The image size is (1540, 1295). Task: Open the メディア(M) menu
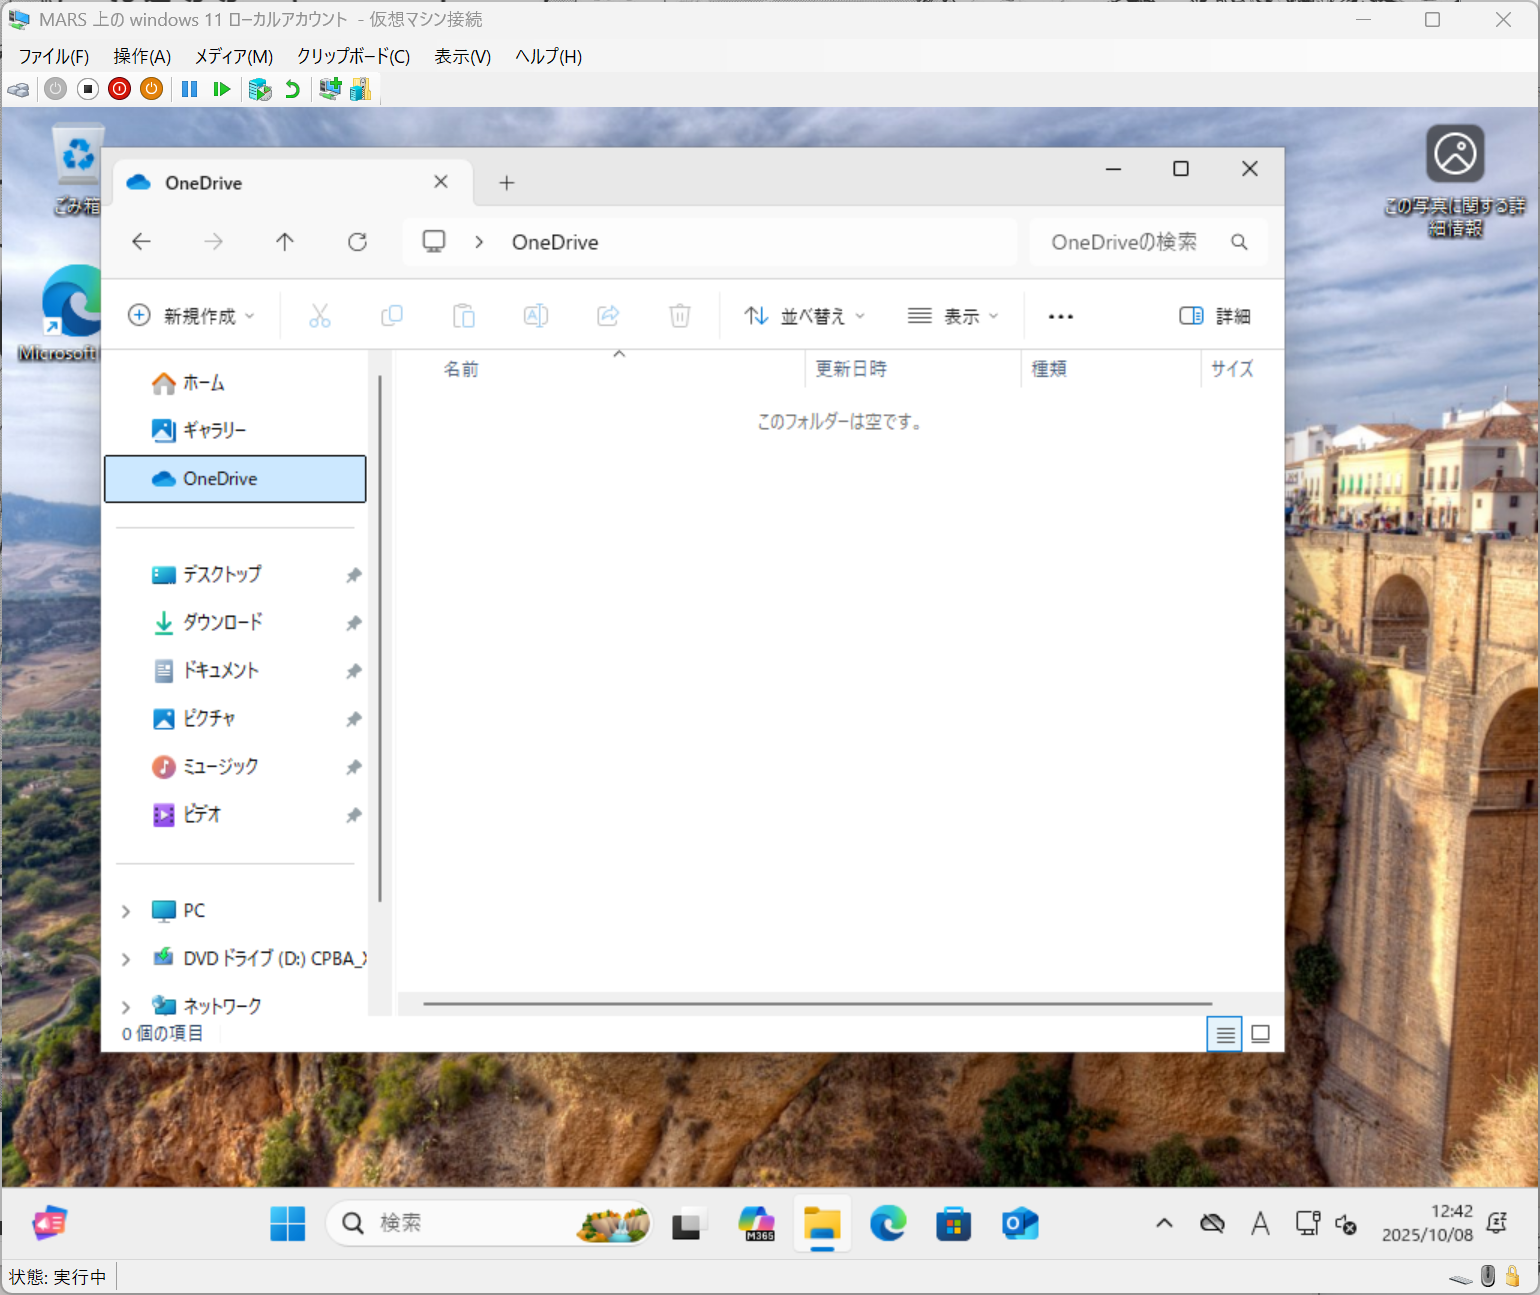tap(233, 56)
